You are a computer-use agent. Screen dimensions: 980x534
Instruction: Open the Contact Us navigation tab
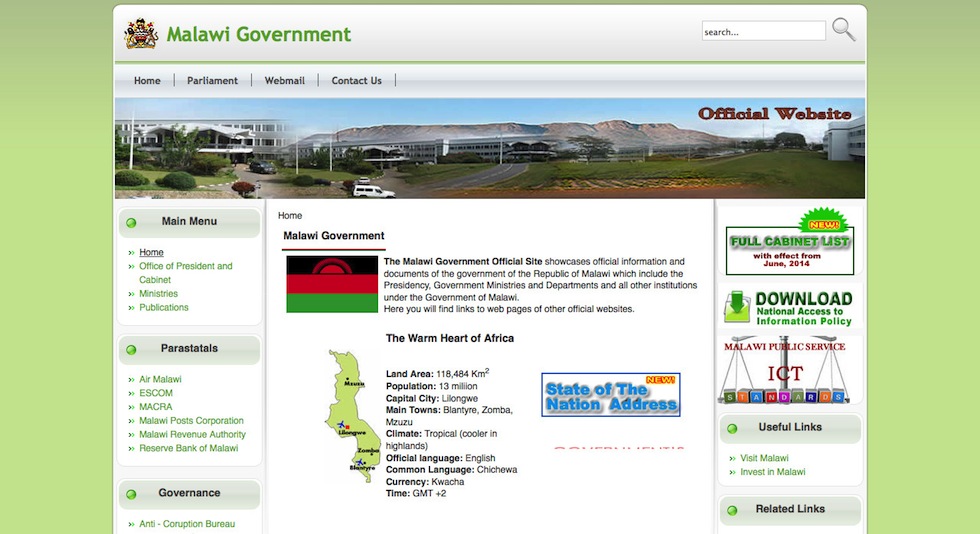[x=356, y=81]
